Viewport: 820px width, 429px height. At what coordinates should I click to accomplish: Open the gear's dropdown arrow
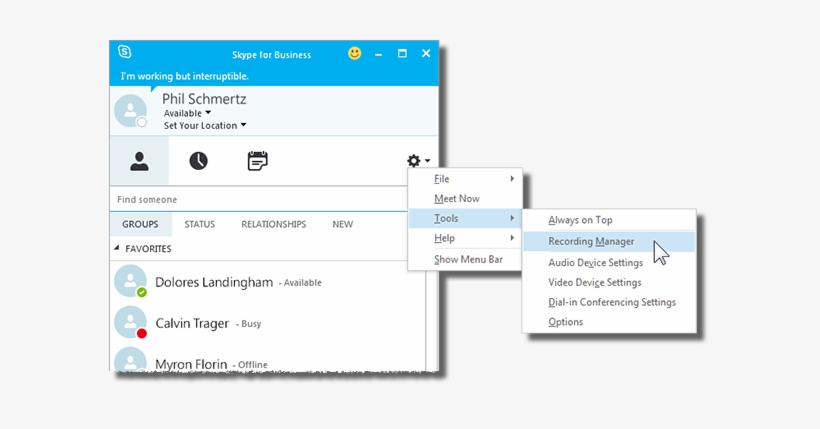(x=427, y=161)
